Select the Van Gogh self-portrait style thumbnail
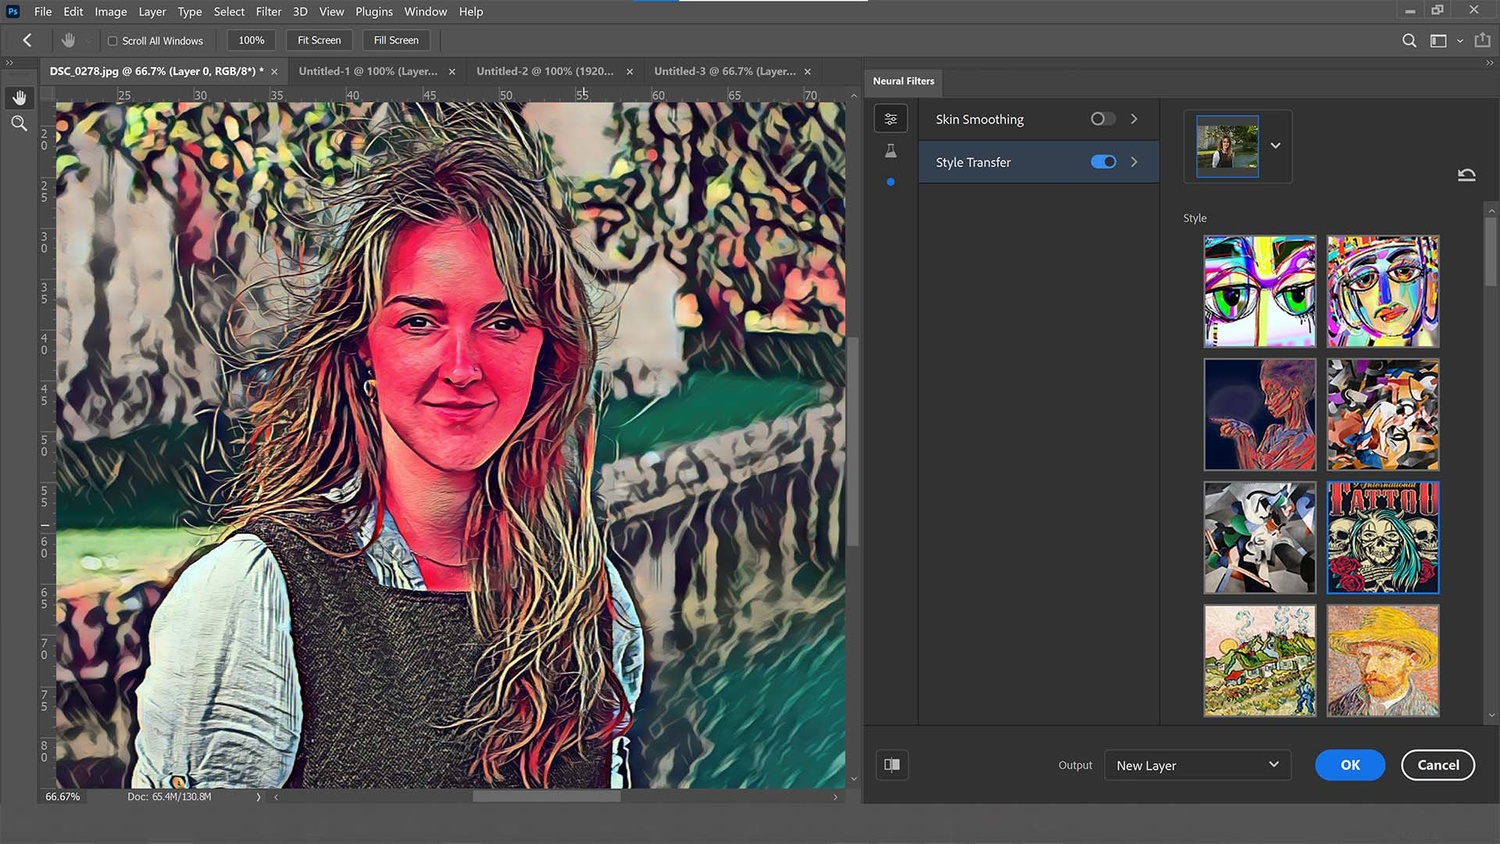The width and height of the screenshot is (1500, 844). [1382, 660]
